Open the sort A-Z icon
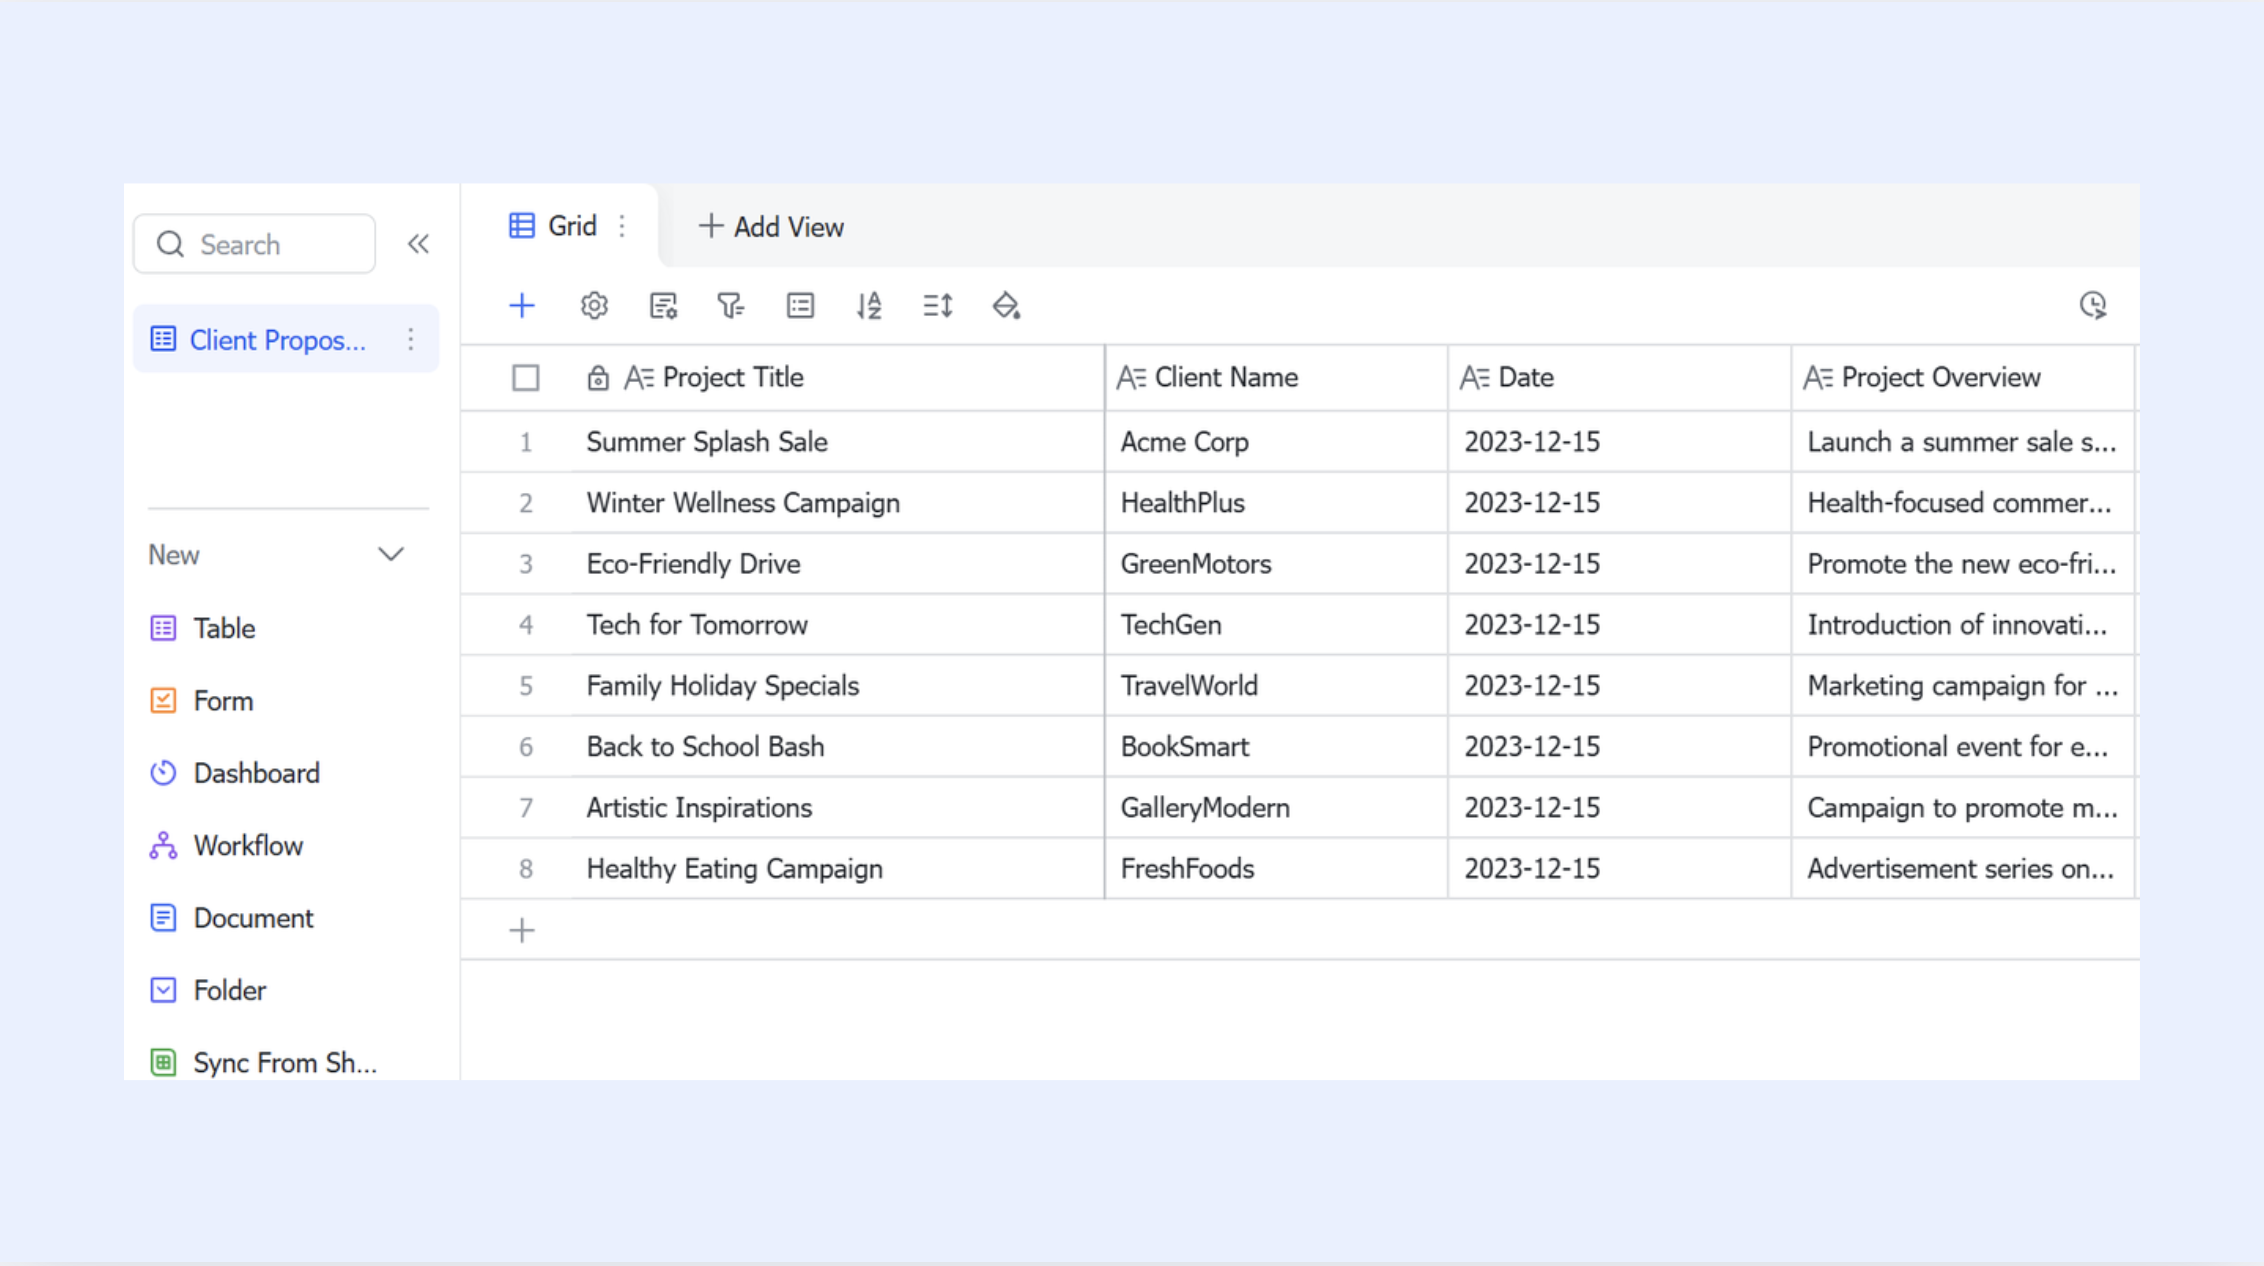The height and width of the screenshot is (1266, 2264). pos(869,305)
